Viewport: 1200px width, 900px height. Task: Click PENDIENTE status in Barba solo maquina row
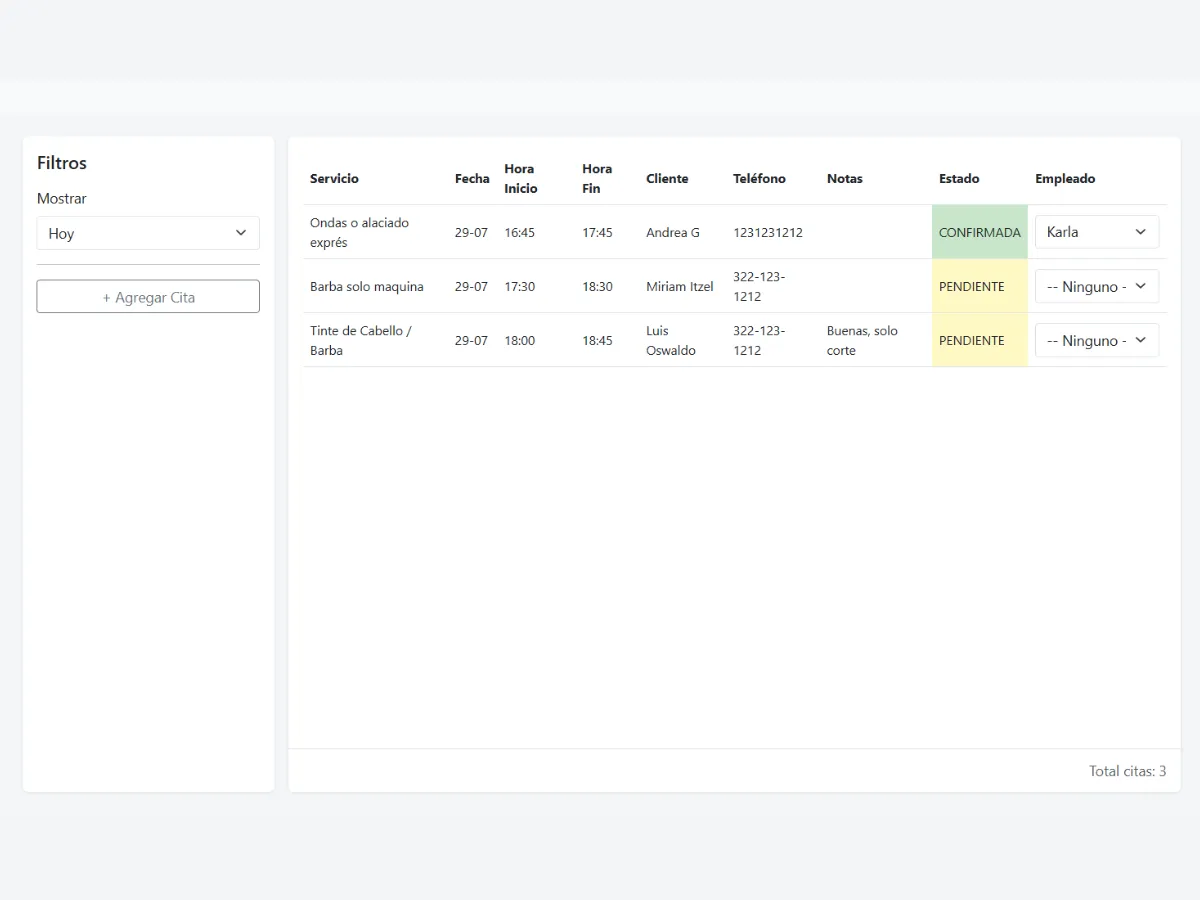pyautogui.click(x=971, y=286)
